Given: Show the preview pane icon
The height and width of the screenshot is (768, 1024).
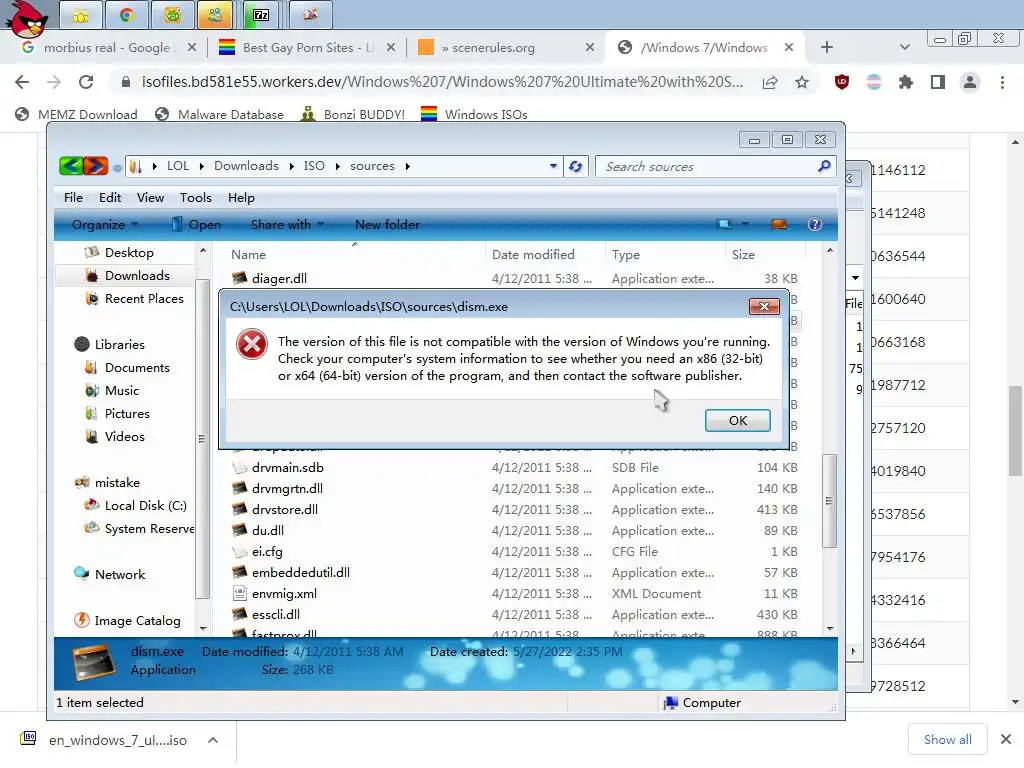Looking at the screenshot, I should pyautogui.click(x=779, y=224).
